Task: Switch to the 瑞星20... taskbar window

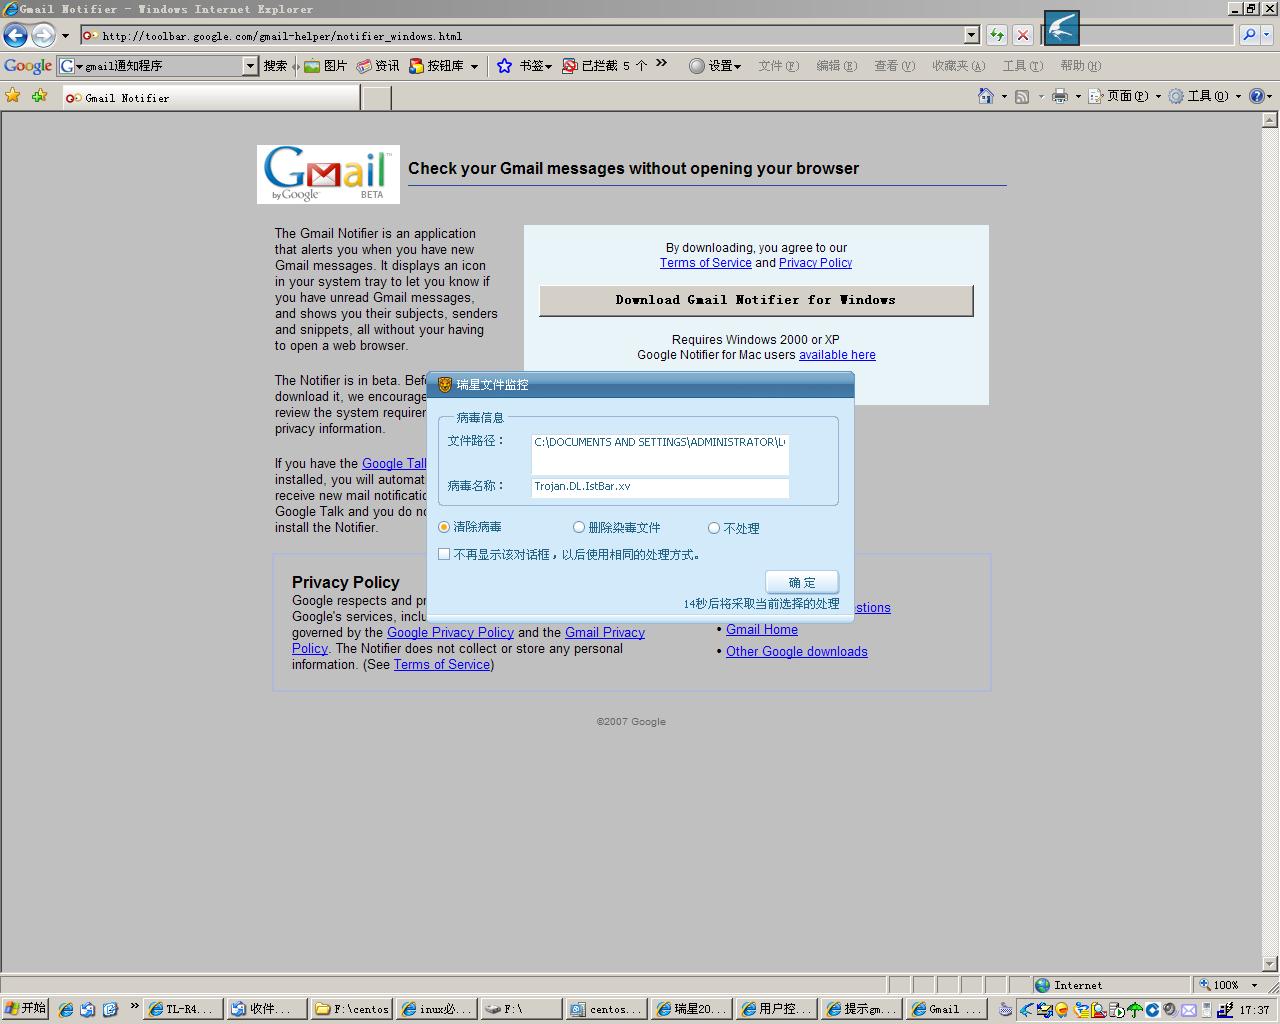Action: [691, 1009]
